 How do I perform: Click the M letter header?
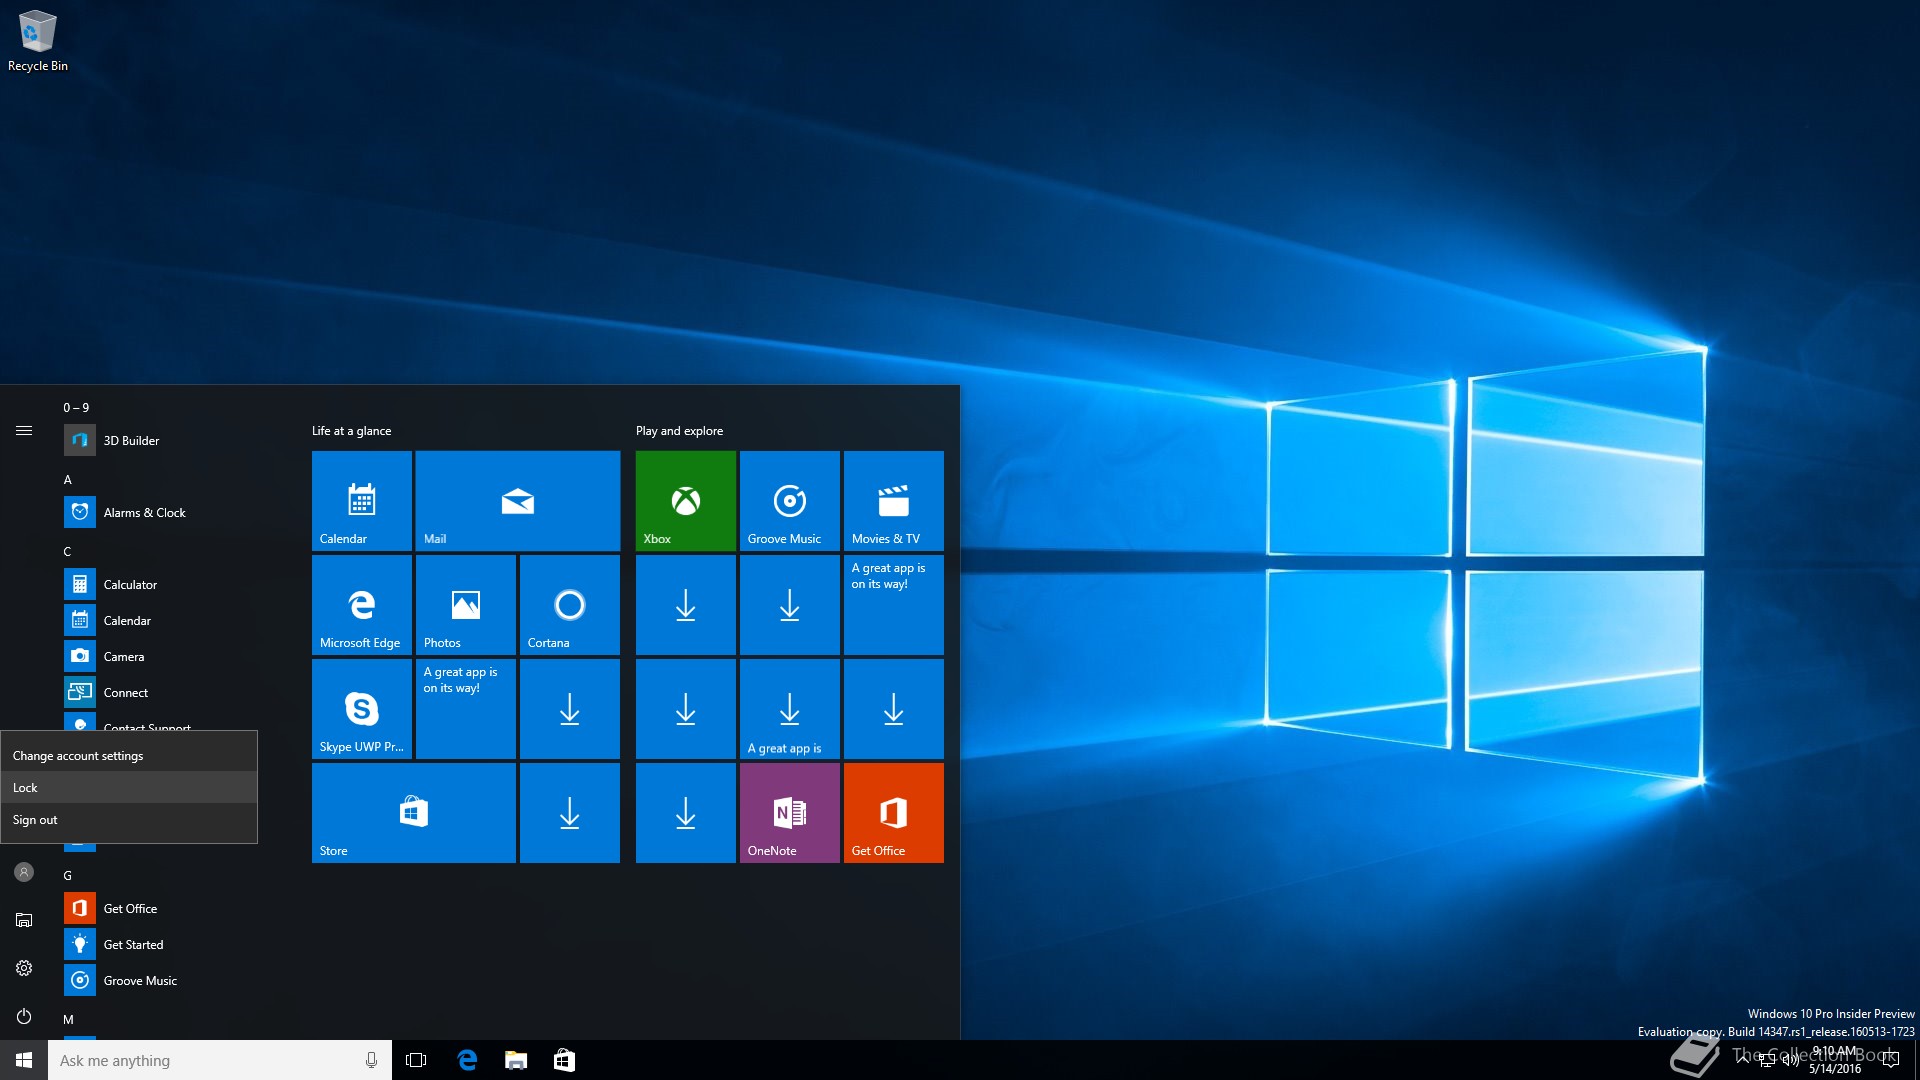coord(68,1020)
